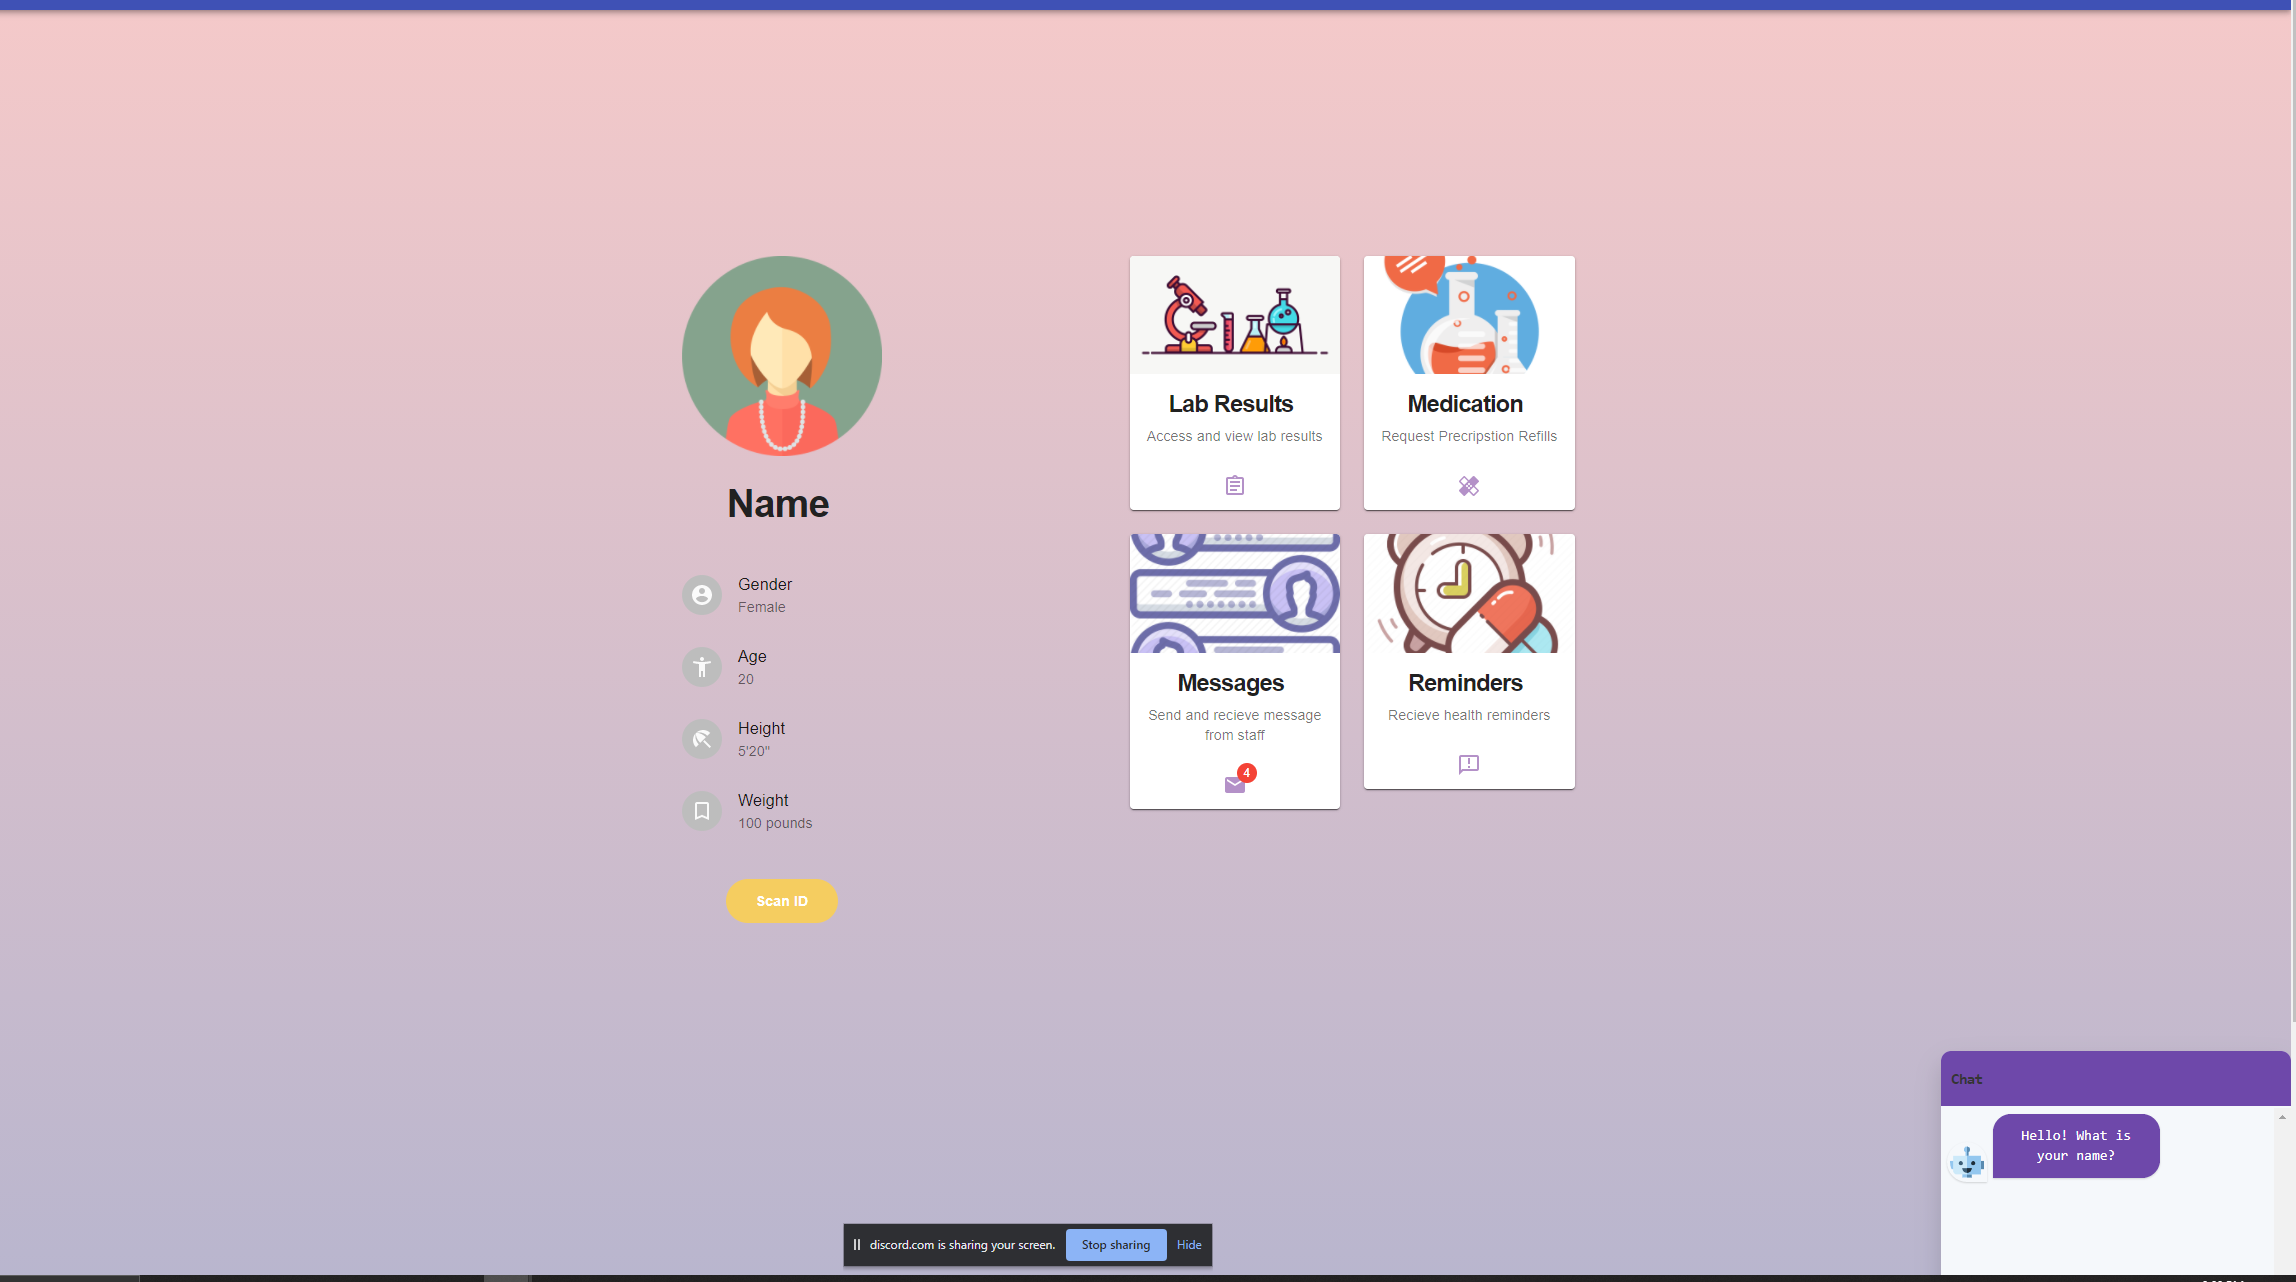Click the 'Hello! What is your name?' bubble
Image resolution: width=2296 pixels, height=1282 pixels.
[2075, 1146]
